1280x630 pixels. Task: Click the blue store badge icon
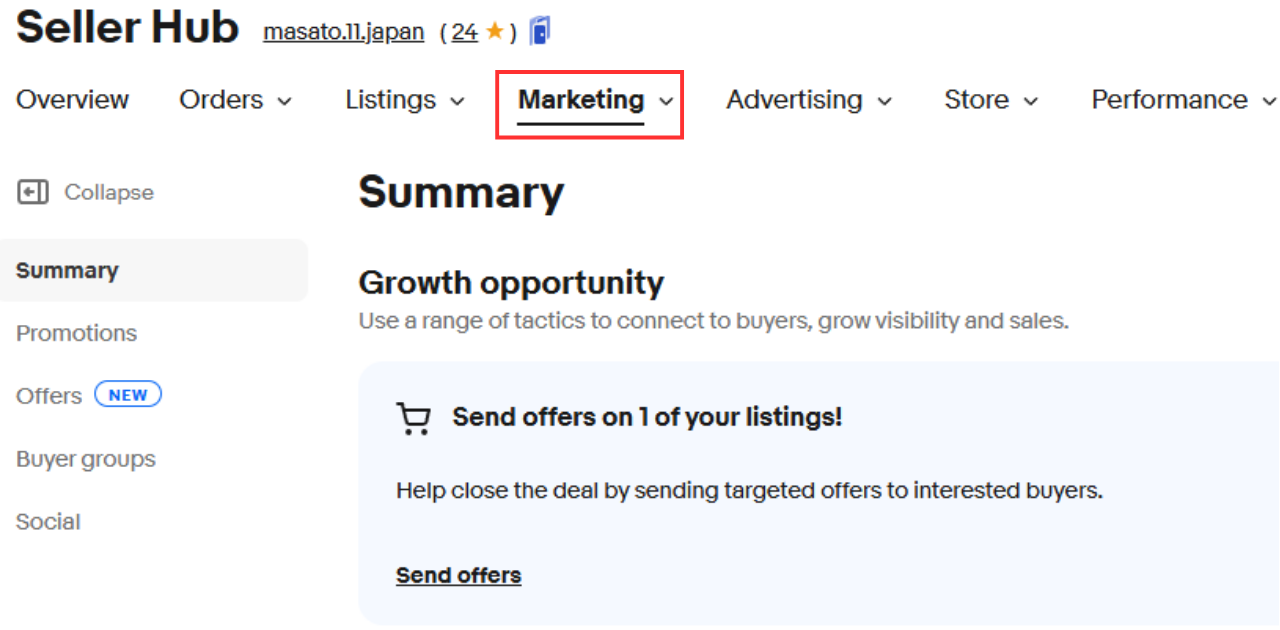(x=540, y=32)
